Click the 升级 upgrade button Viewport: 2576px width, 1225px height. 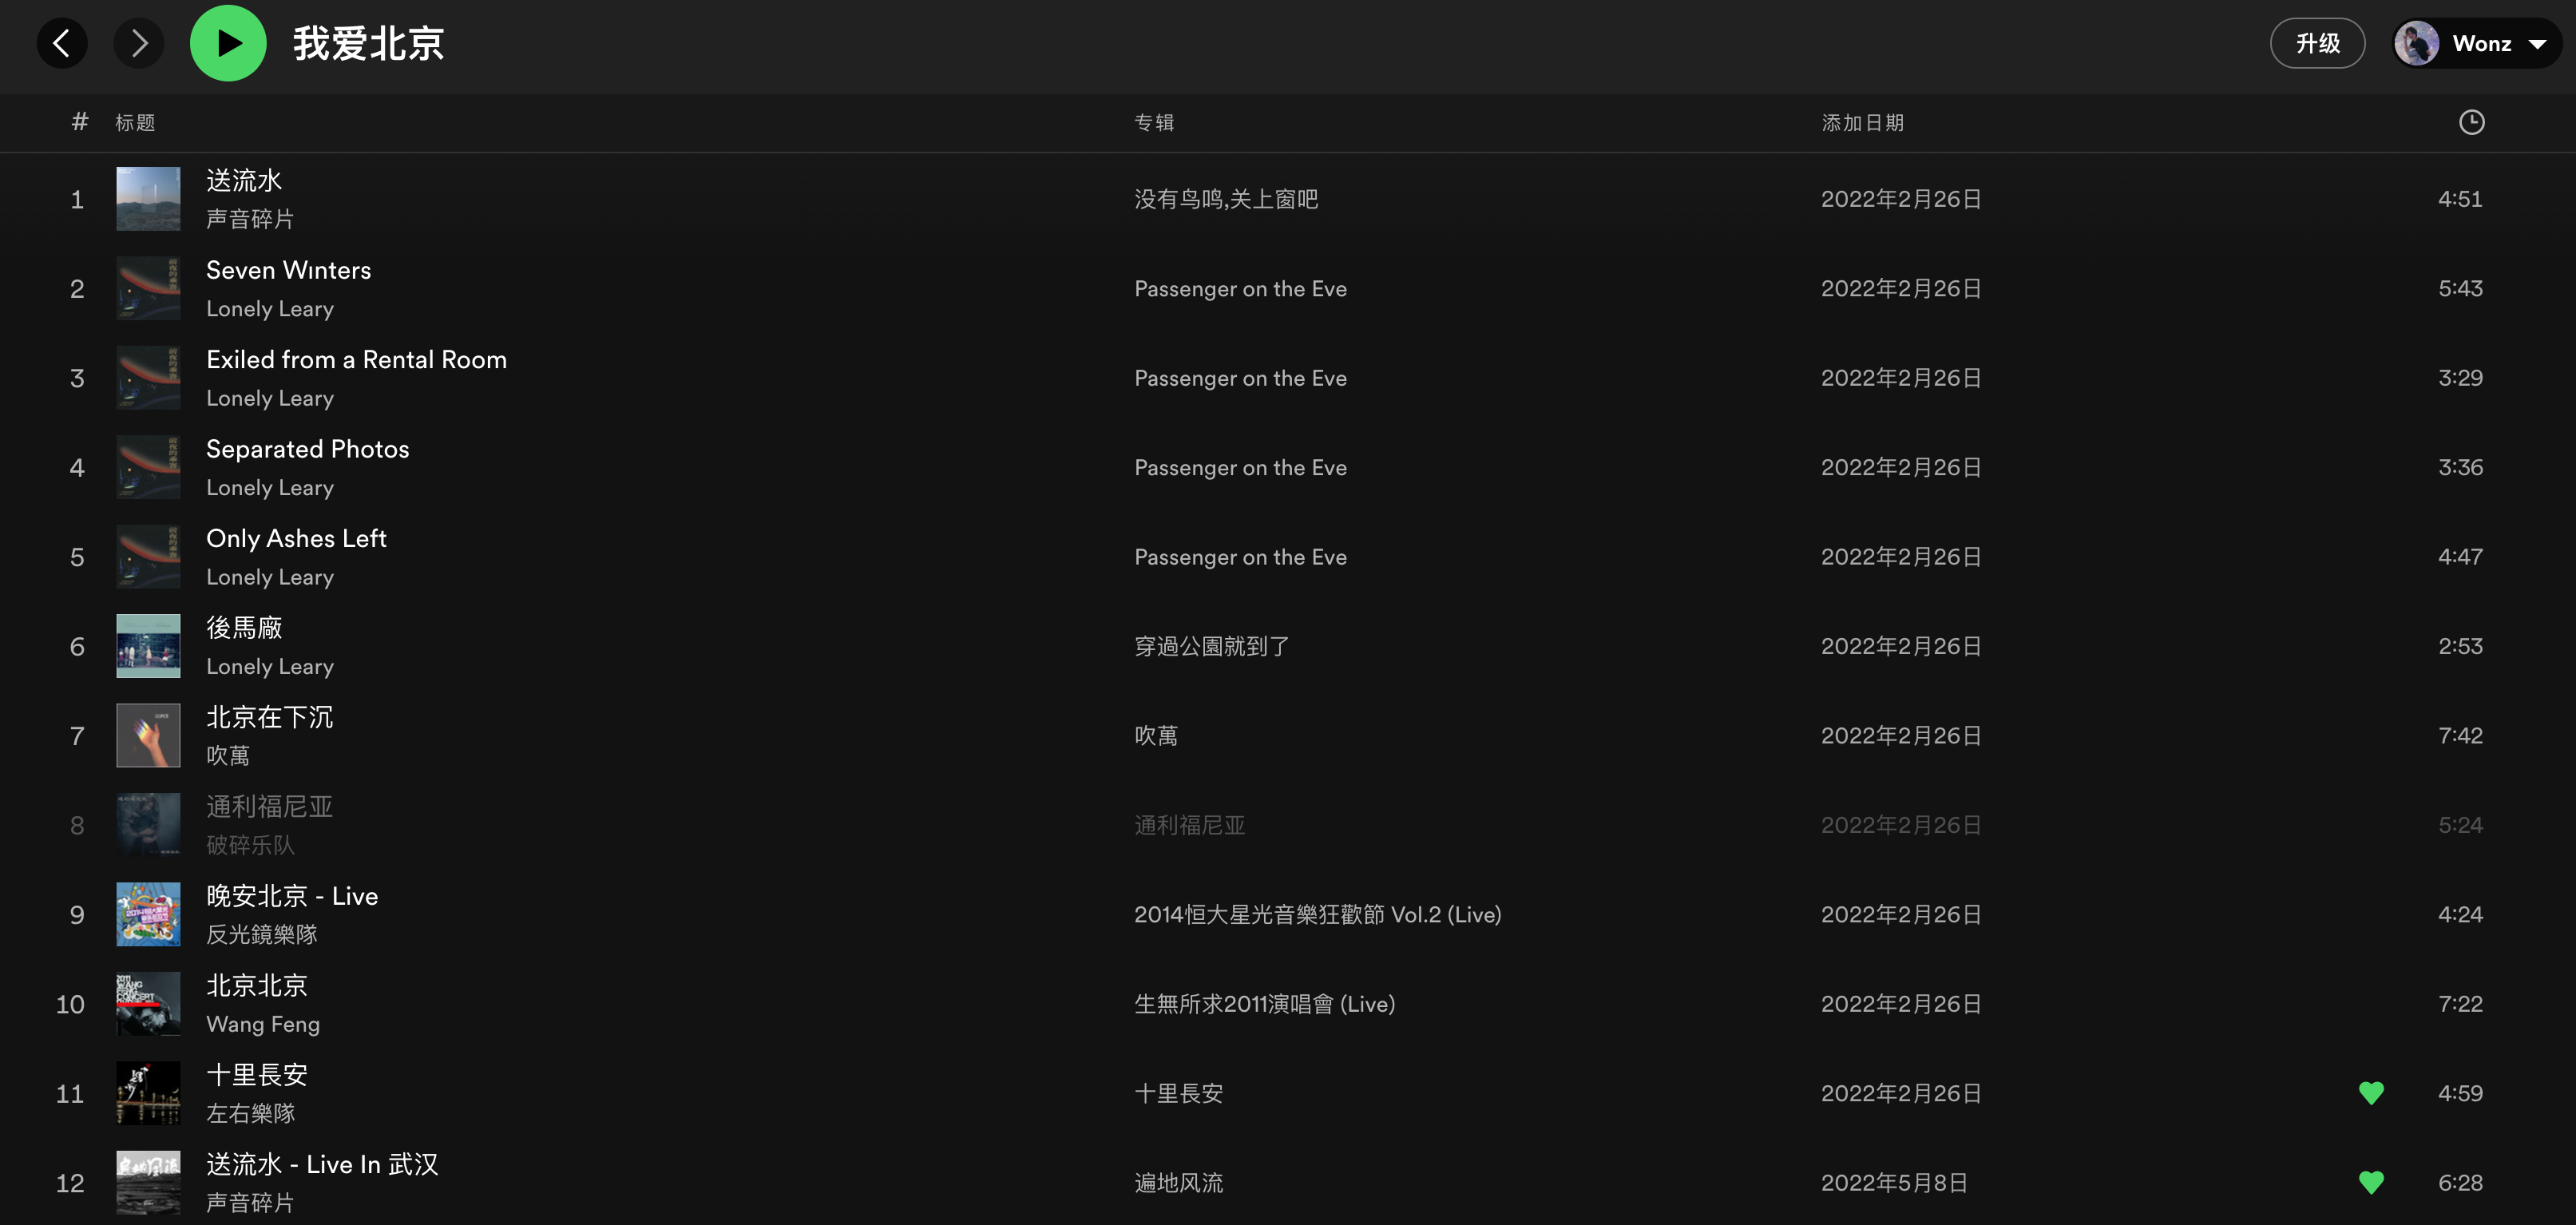pyautogui.click(x=2317, y=43)
